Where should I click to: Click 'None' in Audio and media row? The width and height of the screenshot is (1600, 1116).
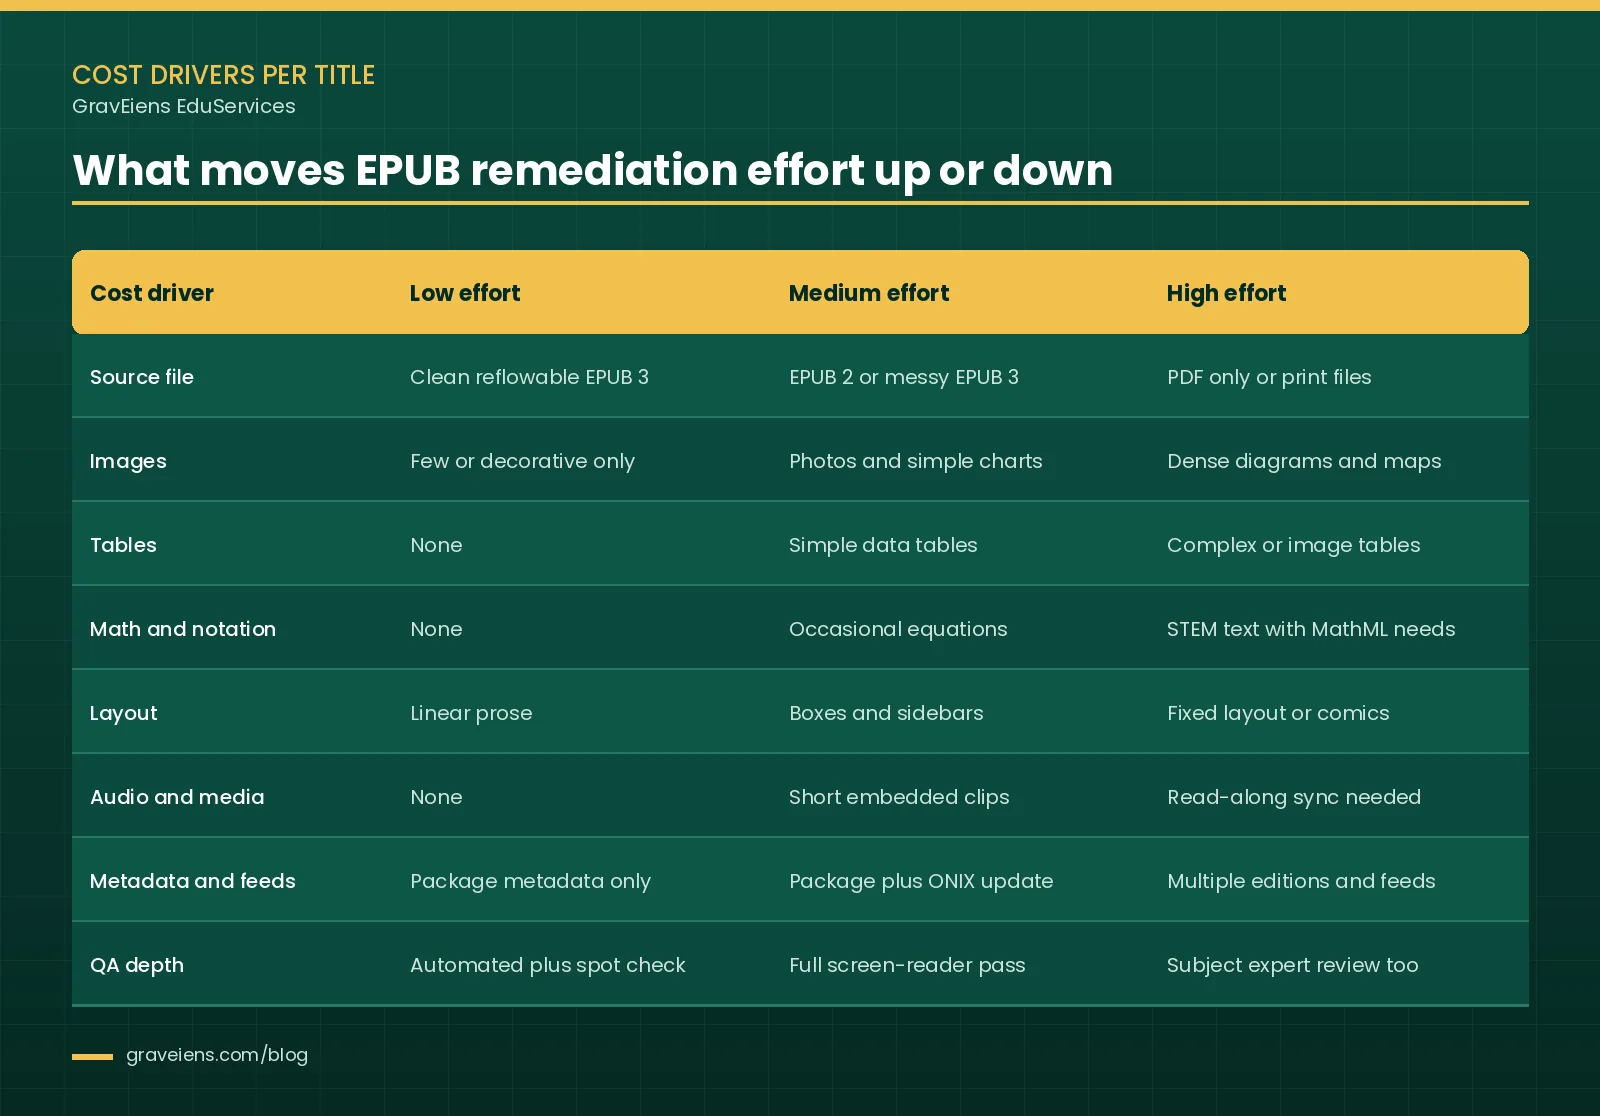[436, 797]
